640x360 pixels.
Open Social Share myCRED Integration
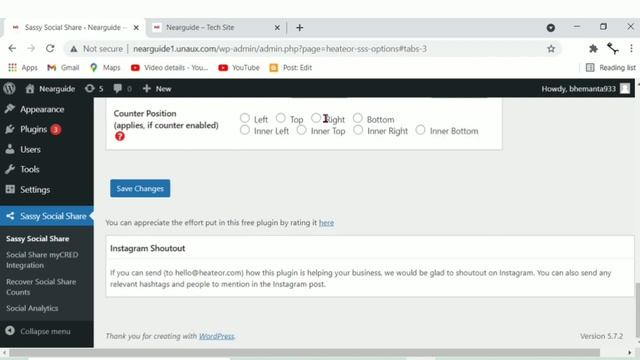42,260
